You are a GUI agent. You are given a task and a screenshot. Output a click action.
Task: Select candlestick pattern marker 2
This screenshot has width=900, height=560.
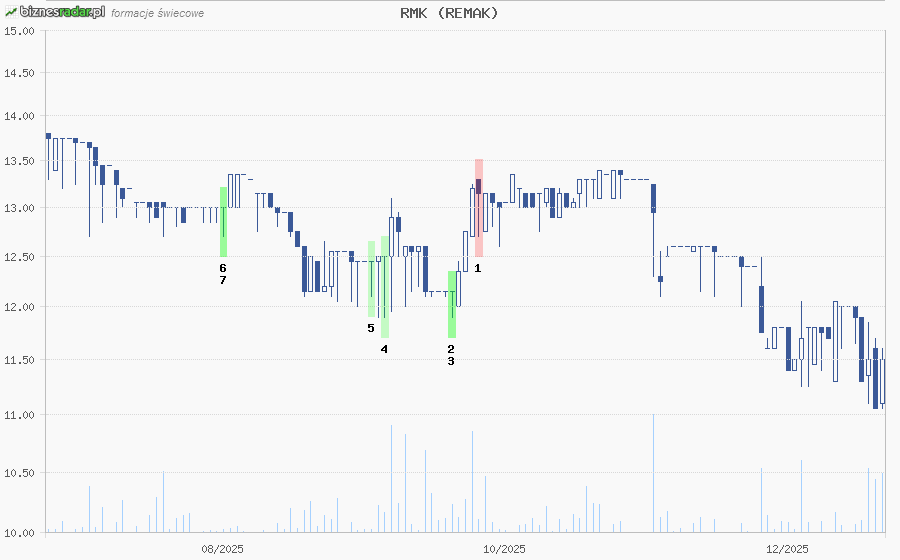451,348
